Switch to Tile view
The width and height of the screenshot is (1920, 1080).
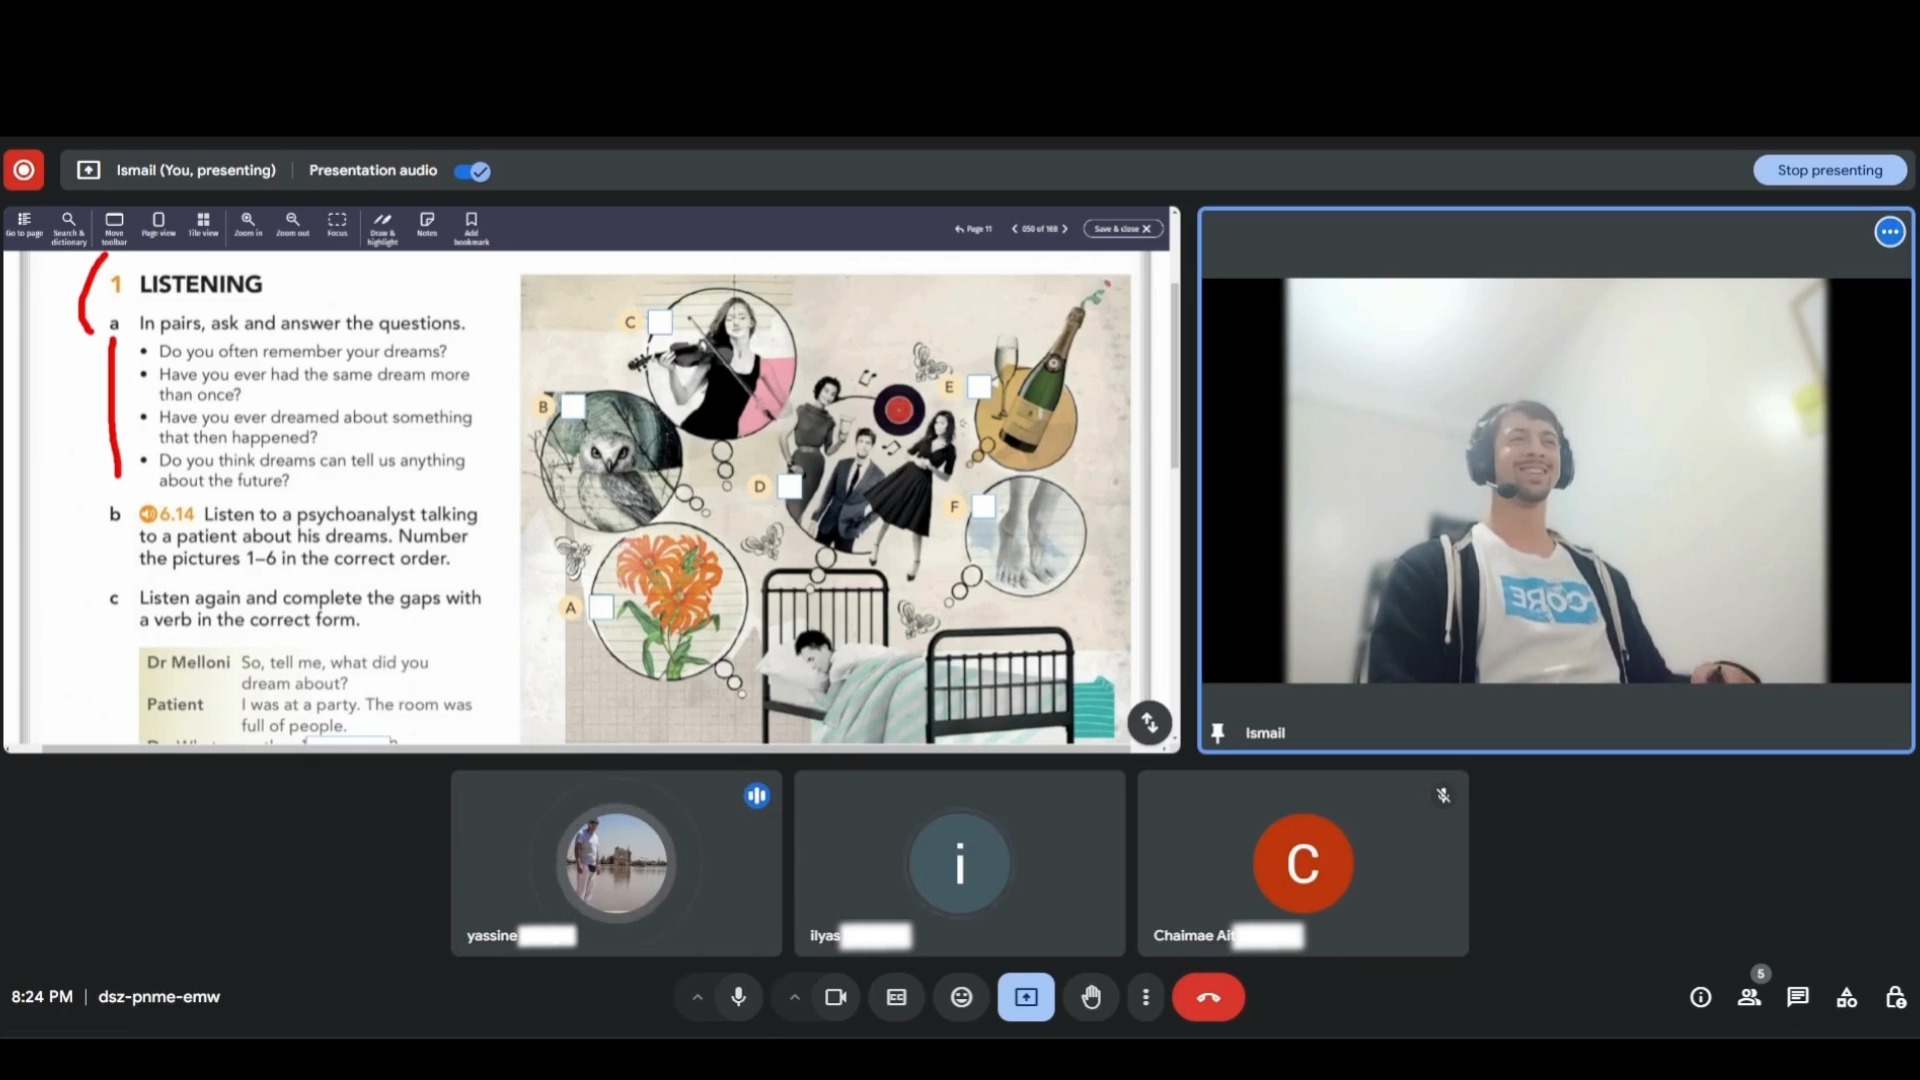click(203, 225)
